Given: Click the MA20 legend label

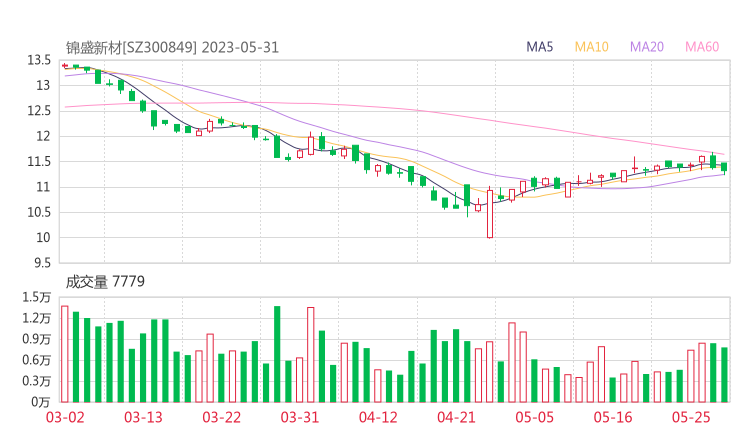Looking at the screenshot, I should 647,47.
